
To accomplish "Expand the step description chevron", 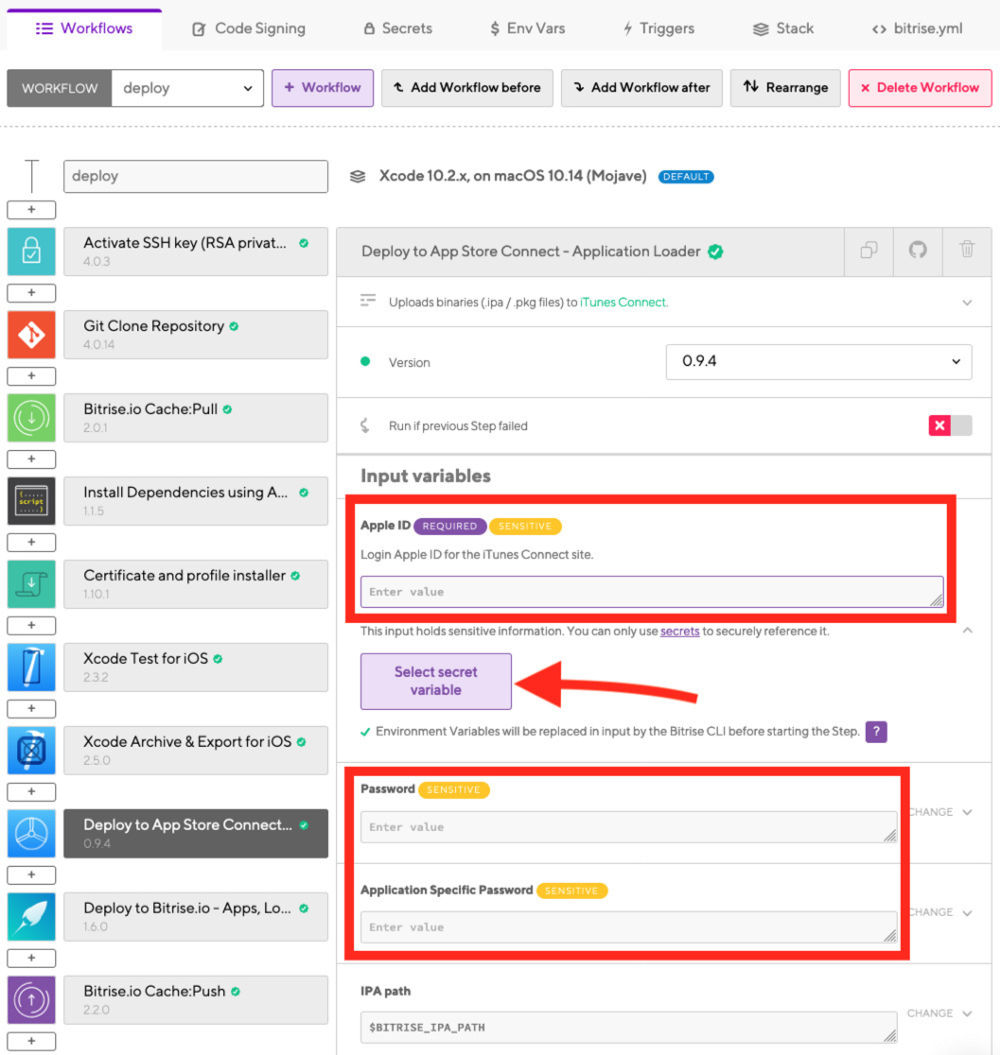I will (967, 303).
